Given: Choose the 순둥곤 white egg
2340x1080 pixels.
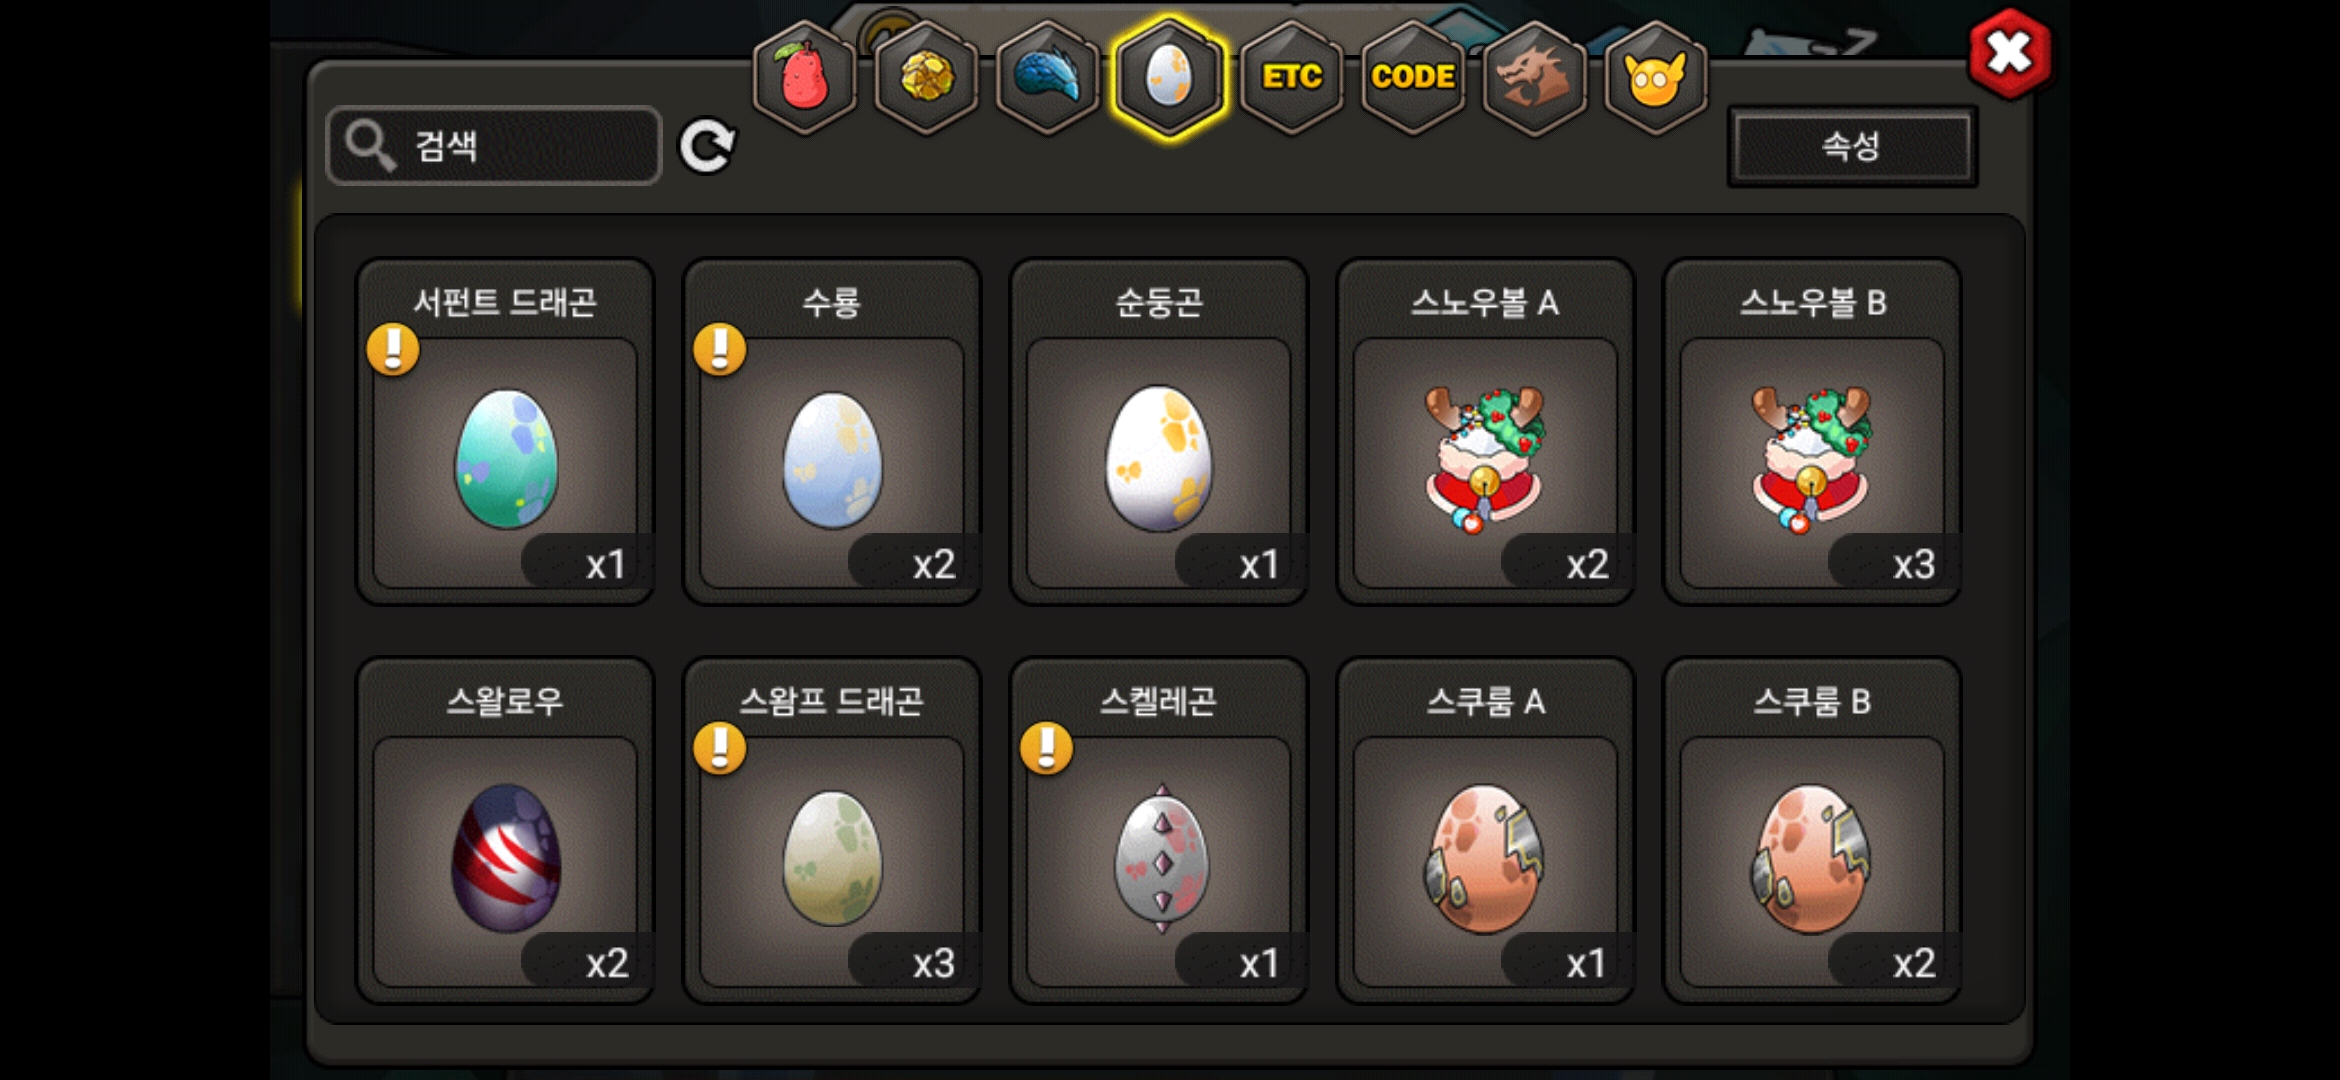Looking at the screenshot, I should pyautogui.click(x=1160, y=432).
